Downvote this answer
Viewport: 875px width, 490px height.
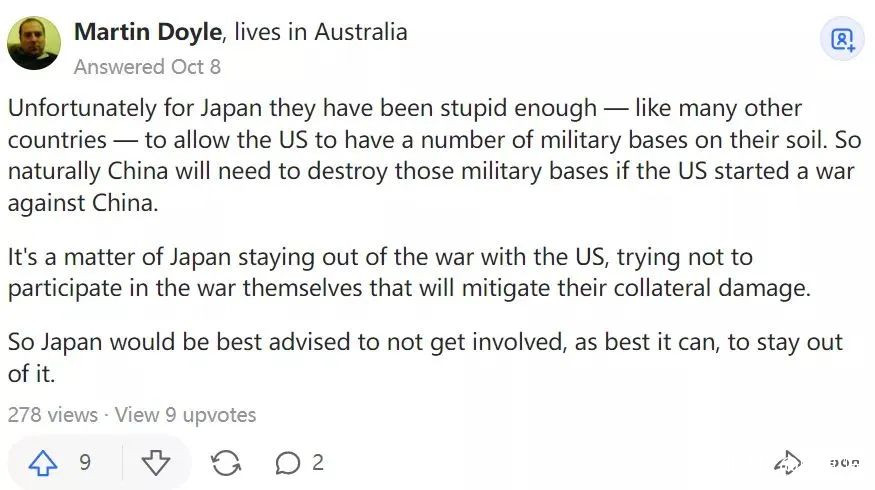point(156,463)
